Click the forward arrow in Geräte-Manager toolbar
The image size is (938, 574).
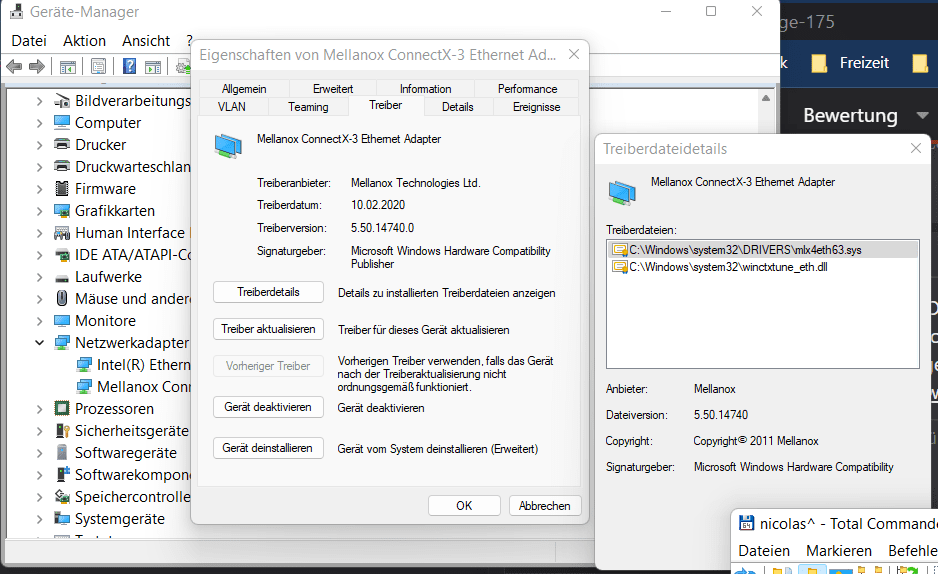37,66
